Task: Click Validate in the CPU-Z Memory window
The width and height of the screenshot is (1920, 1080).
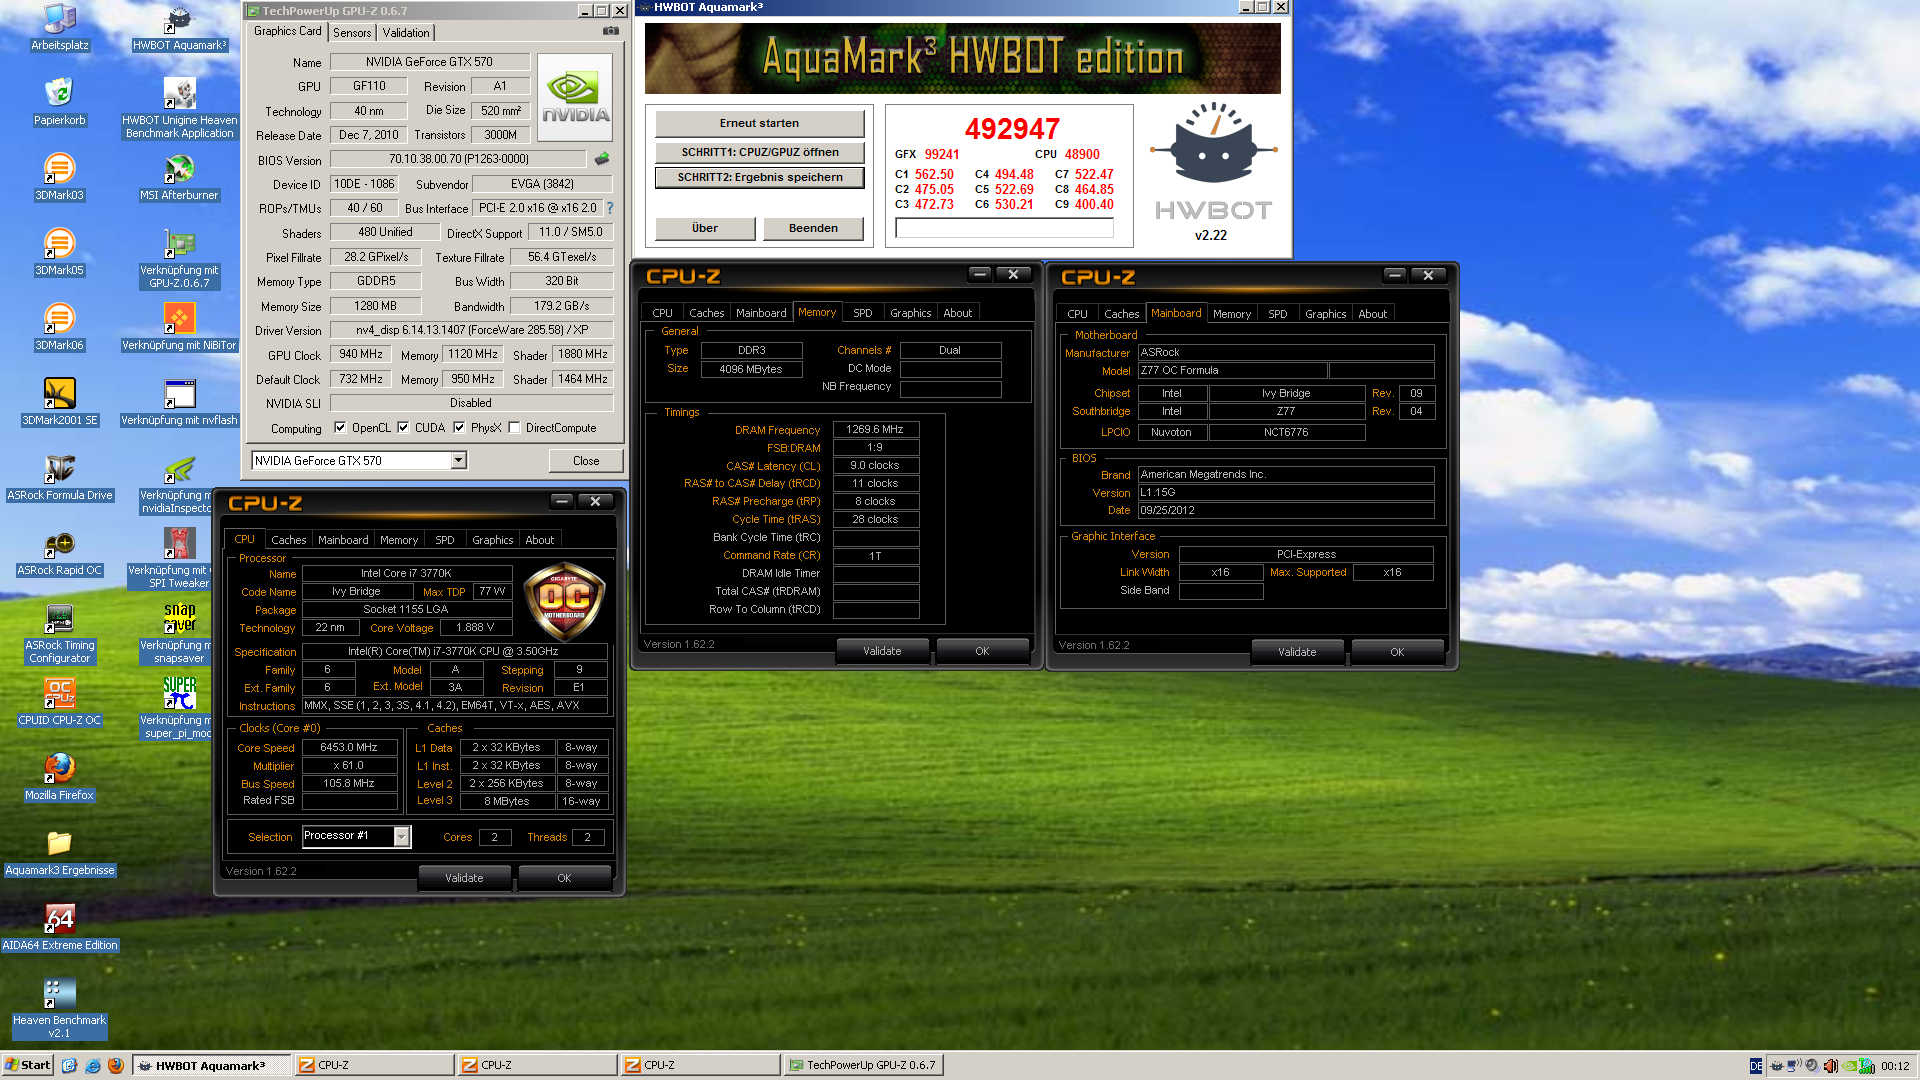Action: 882,651
